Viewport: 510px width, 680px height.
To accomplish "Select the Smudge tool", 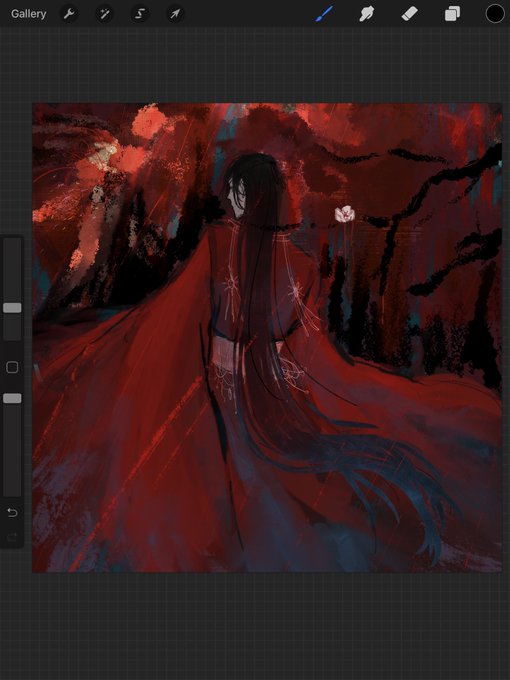I will 367,14.
